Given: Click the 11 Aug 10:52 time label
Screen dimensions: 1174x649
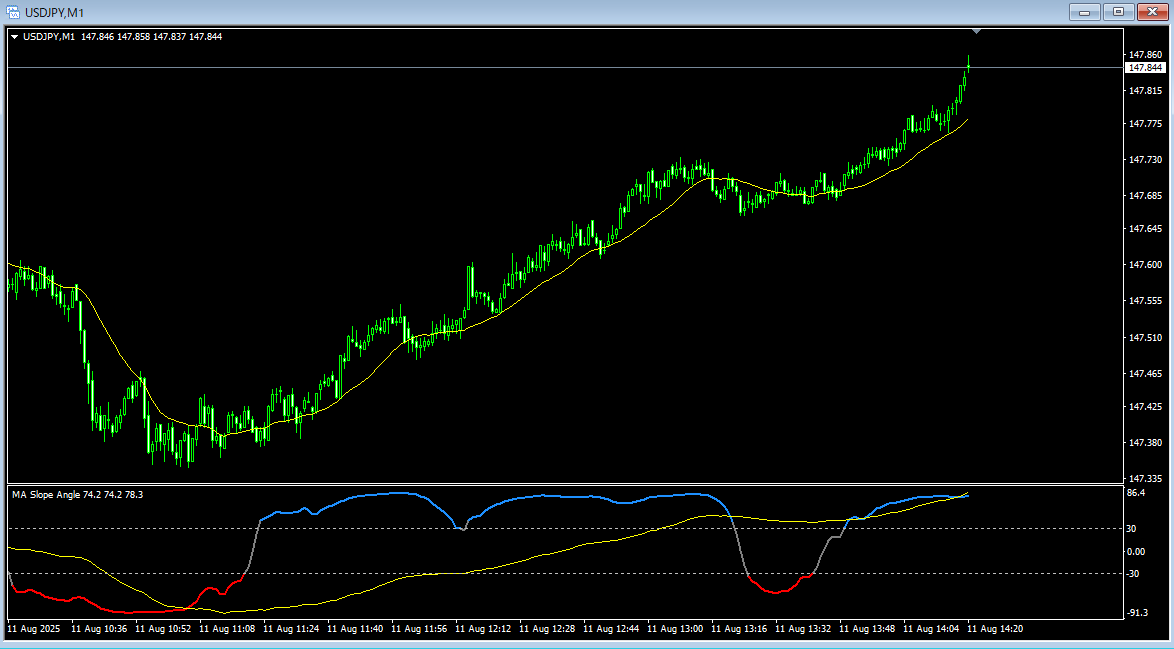Looking at the screenshot, I should [163, 630].
